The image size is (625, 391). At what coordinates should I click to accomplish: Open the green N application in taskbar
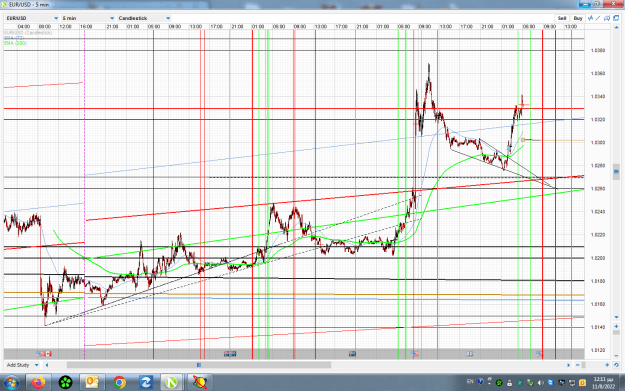click(x=172, y=383)
